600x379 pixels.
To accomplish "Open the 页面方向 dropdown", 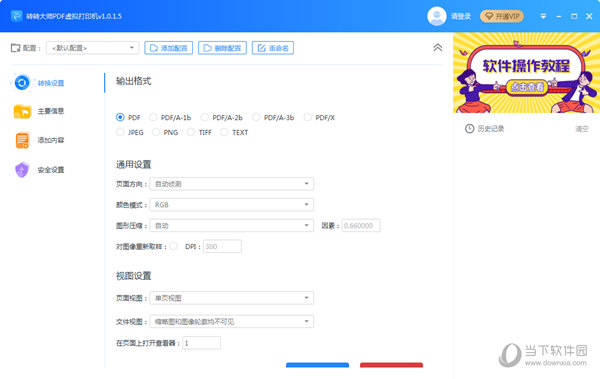I will click(x=232, y=184).
